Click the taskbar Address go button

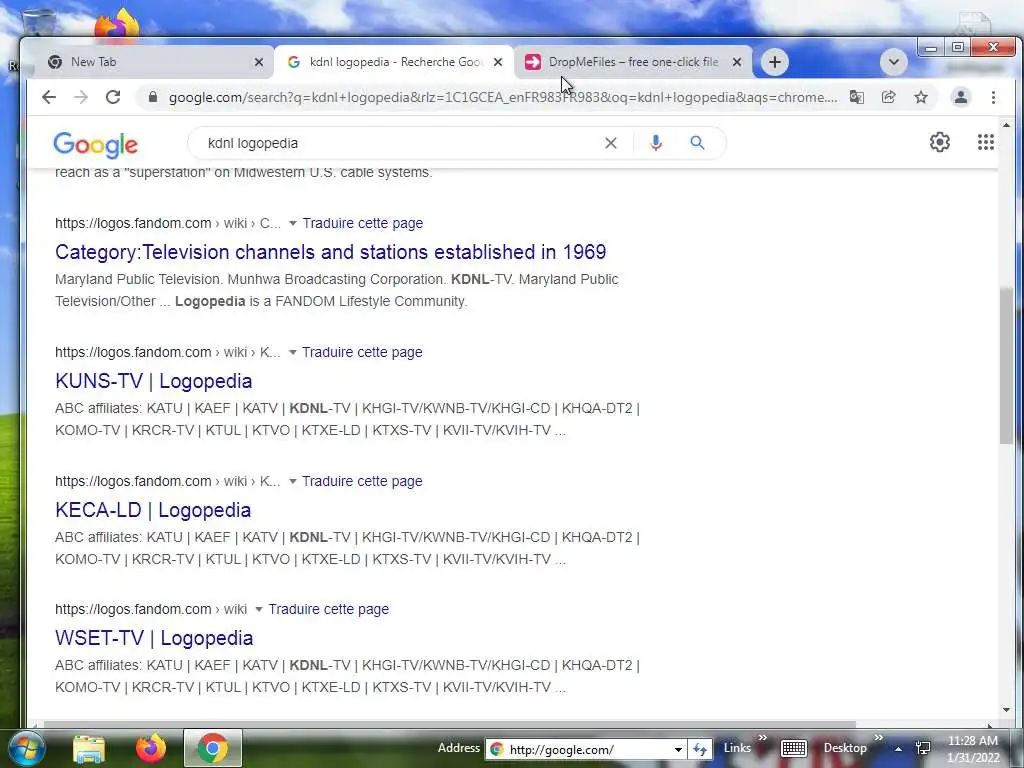[700, 750]
